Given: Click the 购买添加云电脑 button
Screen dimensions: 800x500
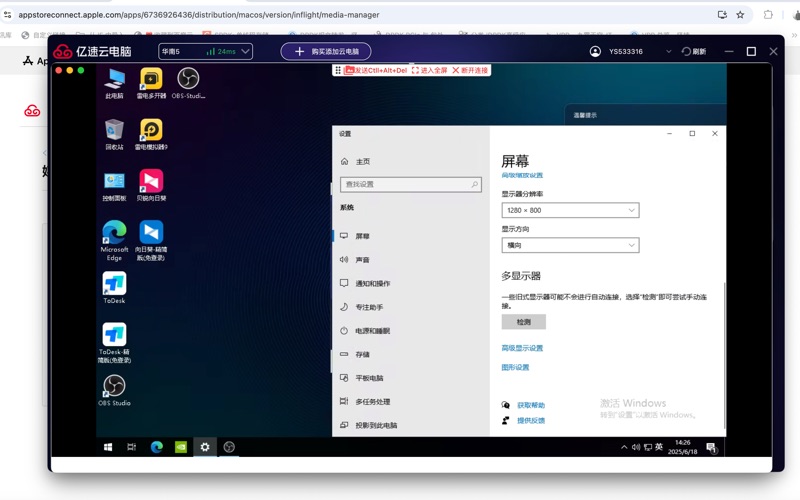Looking at the screenshot, I should pyautogui.click(x=326, y=52).
